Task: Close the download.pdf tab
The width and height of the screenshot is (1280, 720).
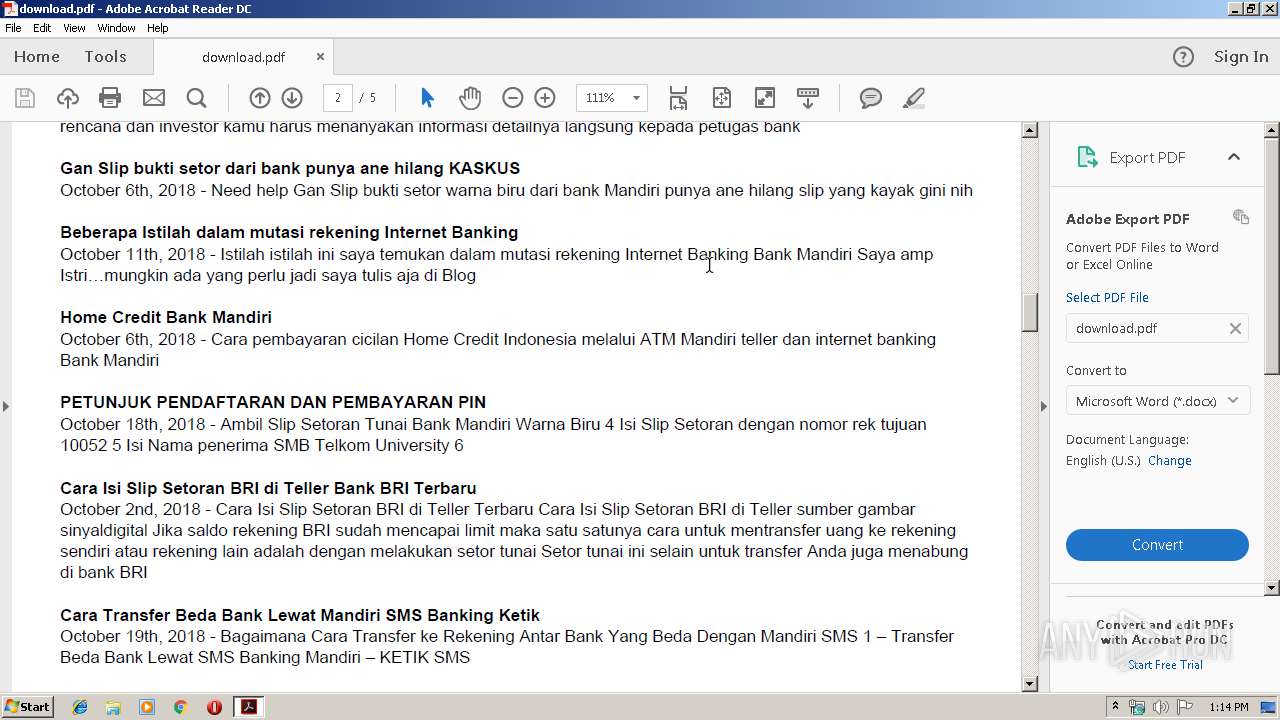Action: (320, 57)
